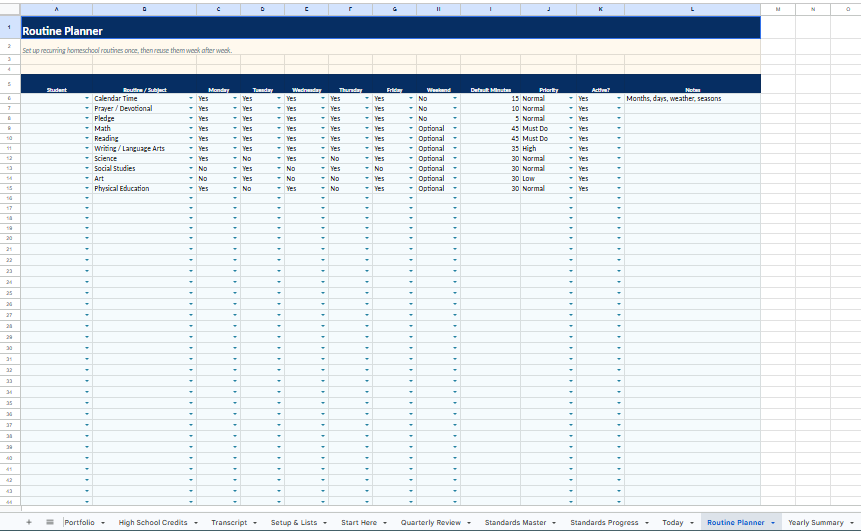The image size is (861, 531).
Task: Open Setup & Lists tab dropdown arrow
Action: point(325,523)
